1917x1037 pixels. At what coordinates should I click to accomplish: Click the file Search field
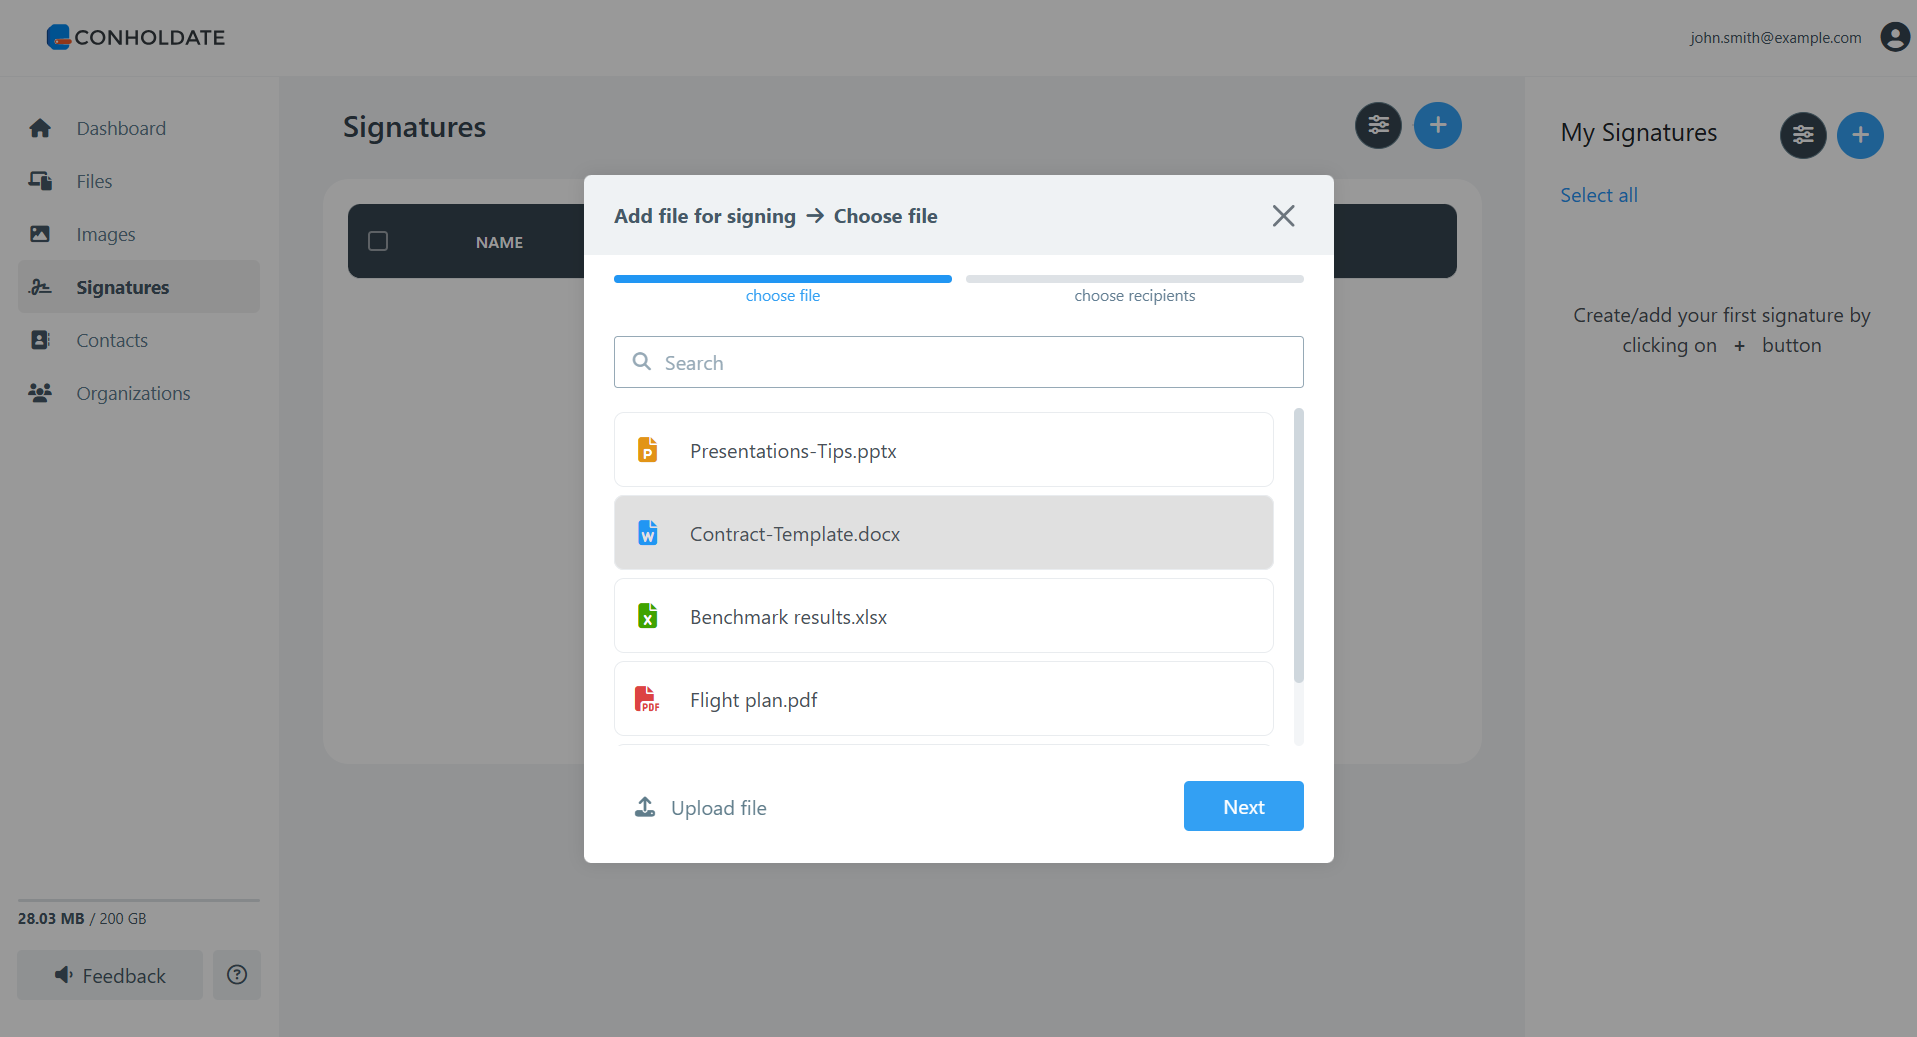point(958,363)
